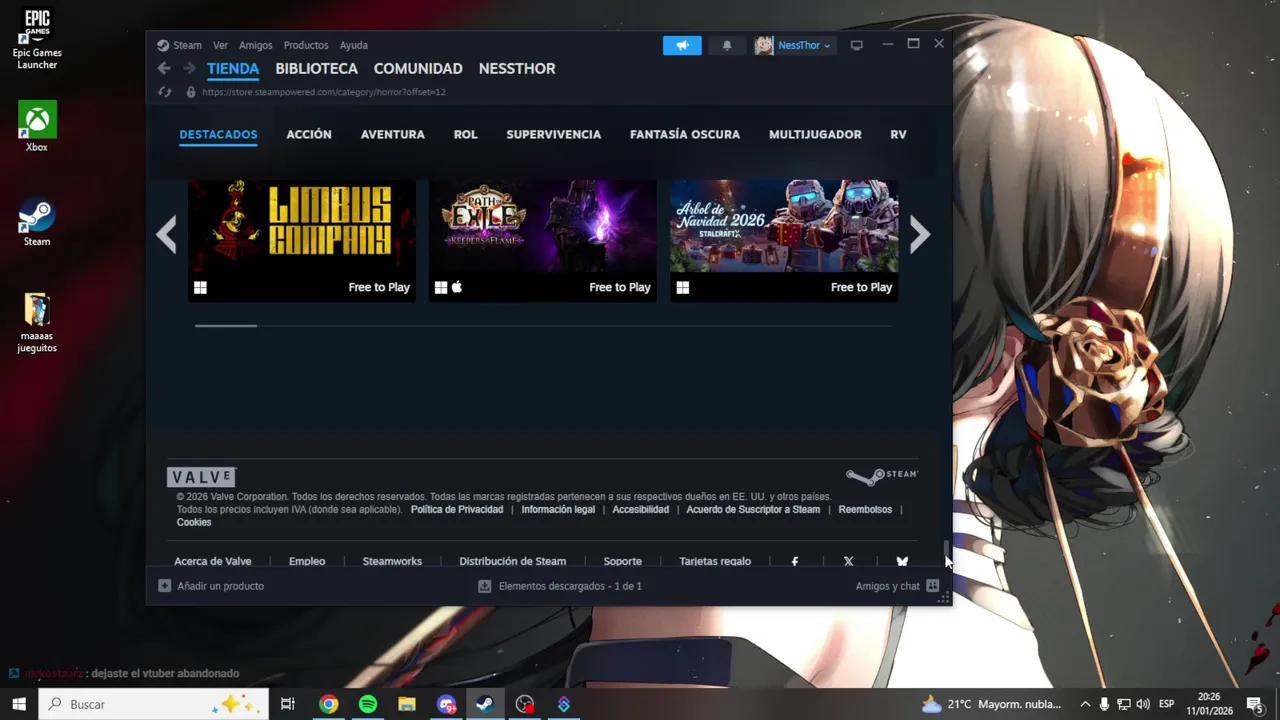
Task: Click the page vertical scrollbar thumb
Action: (x=946, y=550)
